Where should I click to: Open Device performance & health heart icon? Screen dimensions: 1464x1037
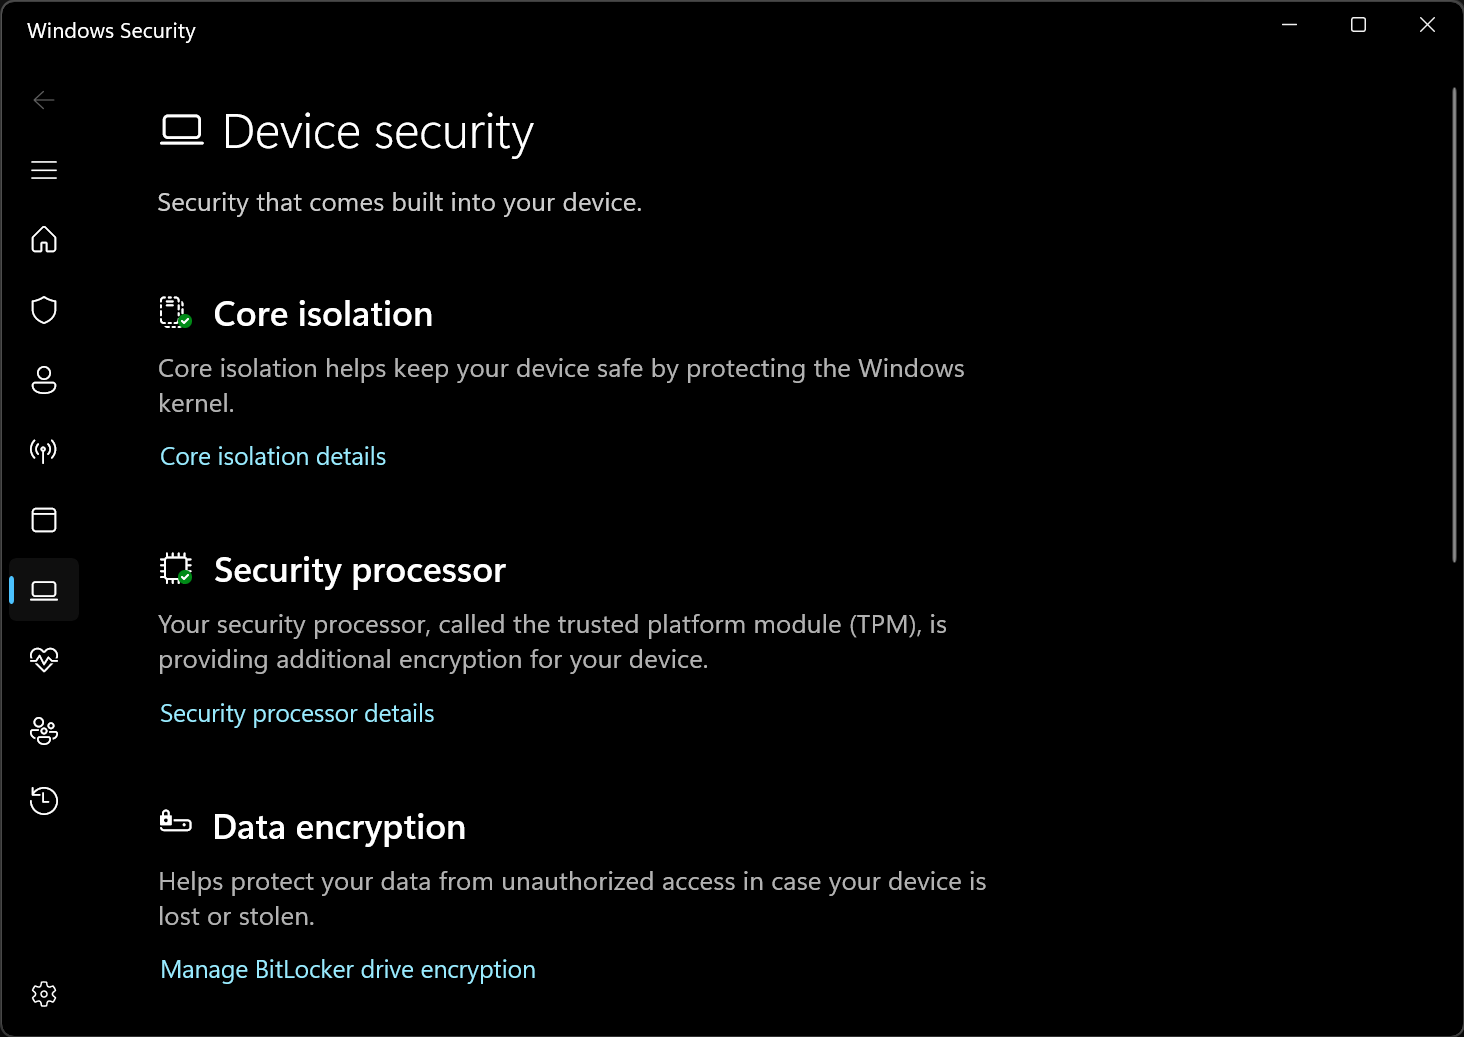pyautogui.click(x=44, y=660)
